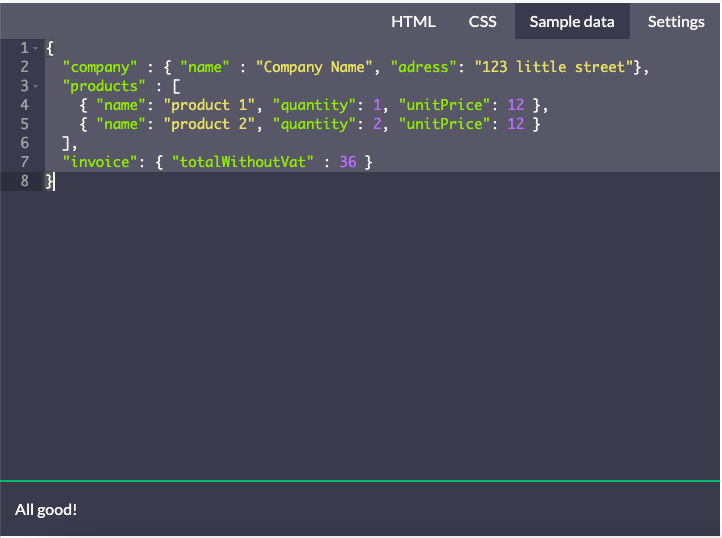Click the "totalWithoutVat" key

243,162
